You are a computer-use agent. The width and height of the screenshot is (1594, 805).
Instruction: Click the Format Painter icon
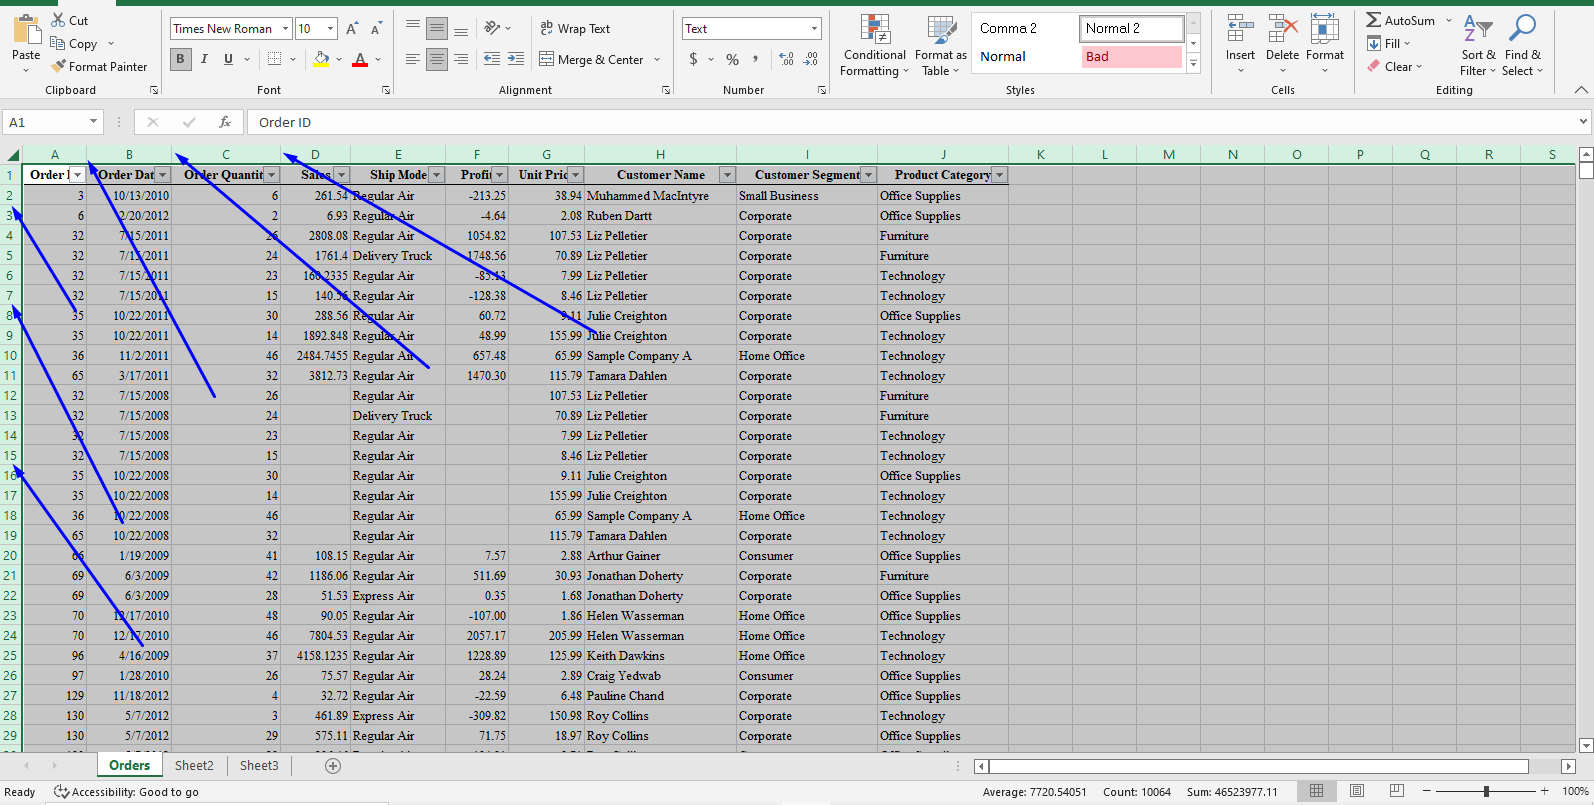pos(59,67)
